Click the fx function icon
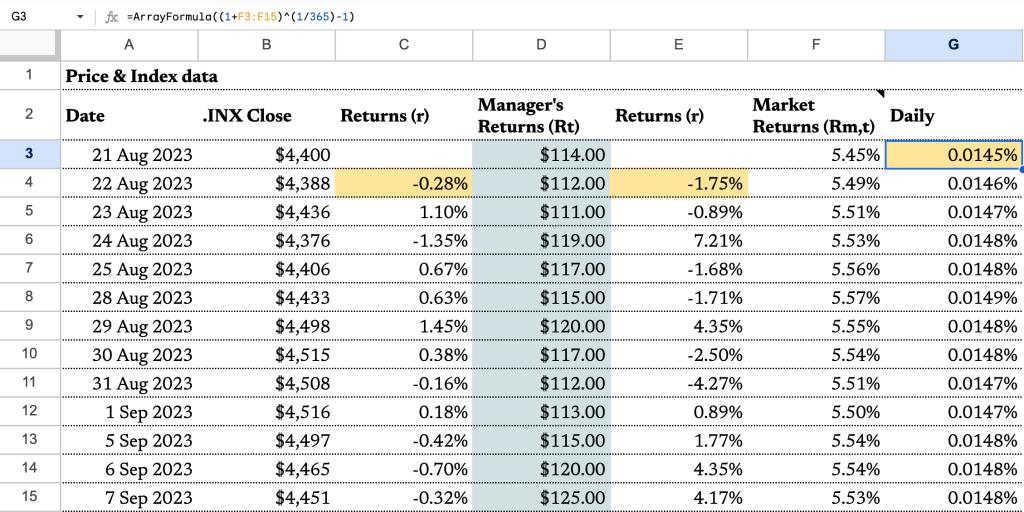 pyautogui.click(x=112, y=17)
